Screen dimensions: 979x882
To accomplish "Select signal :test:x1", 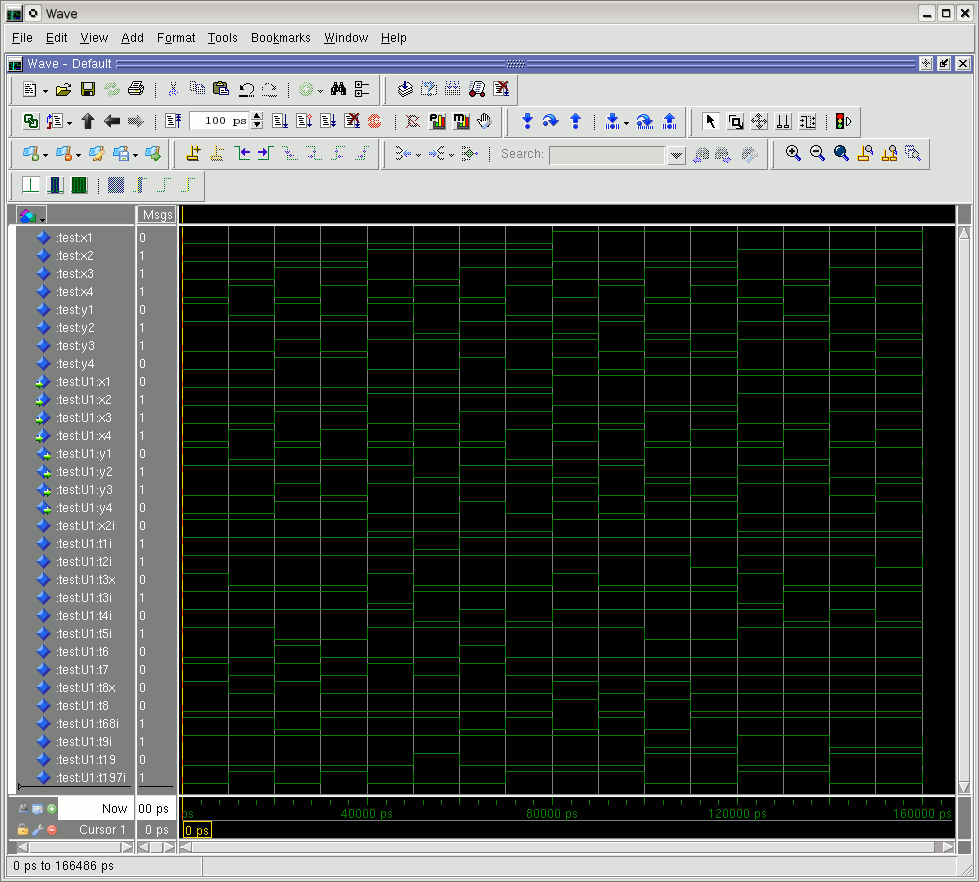I will (74, 238).
